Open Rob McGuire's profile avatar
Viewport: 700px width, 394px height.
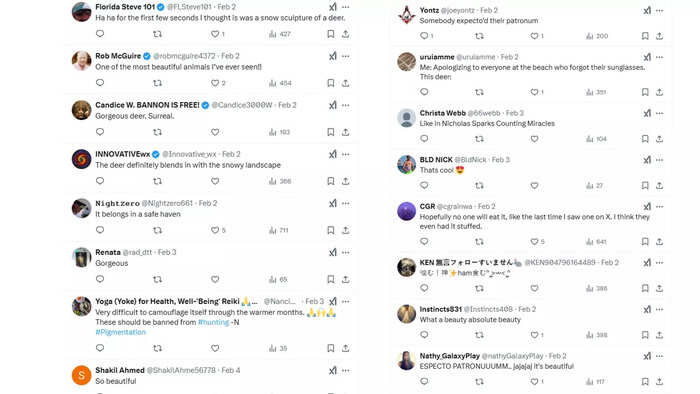(82, 61)
